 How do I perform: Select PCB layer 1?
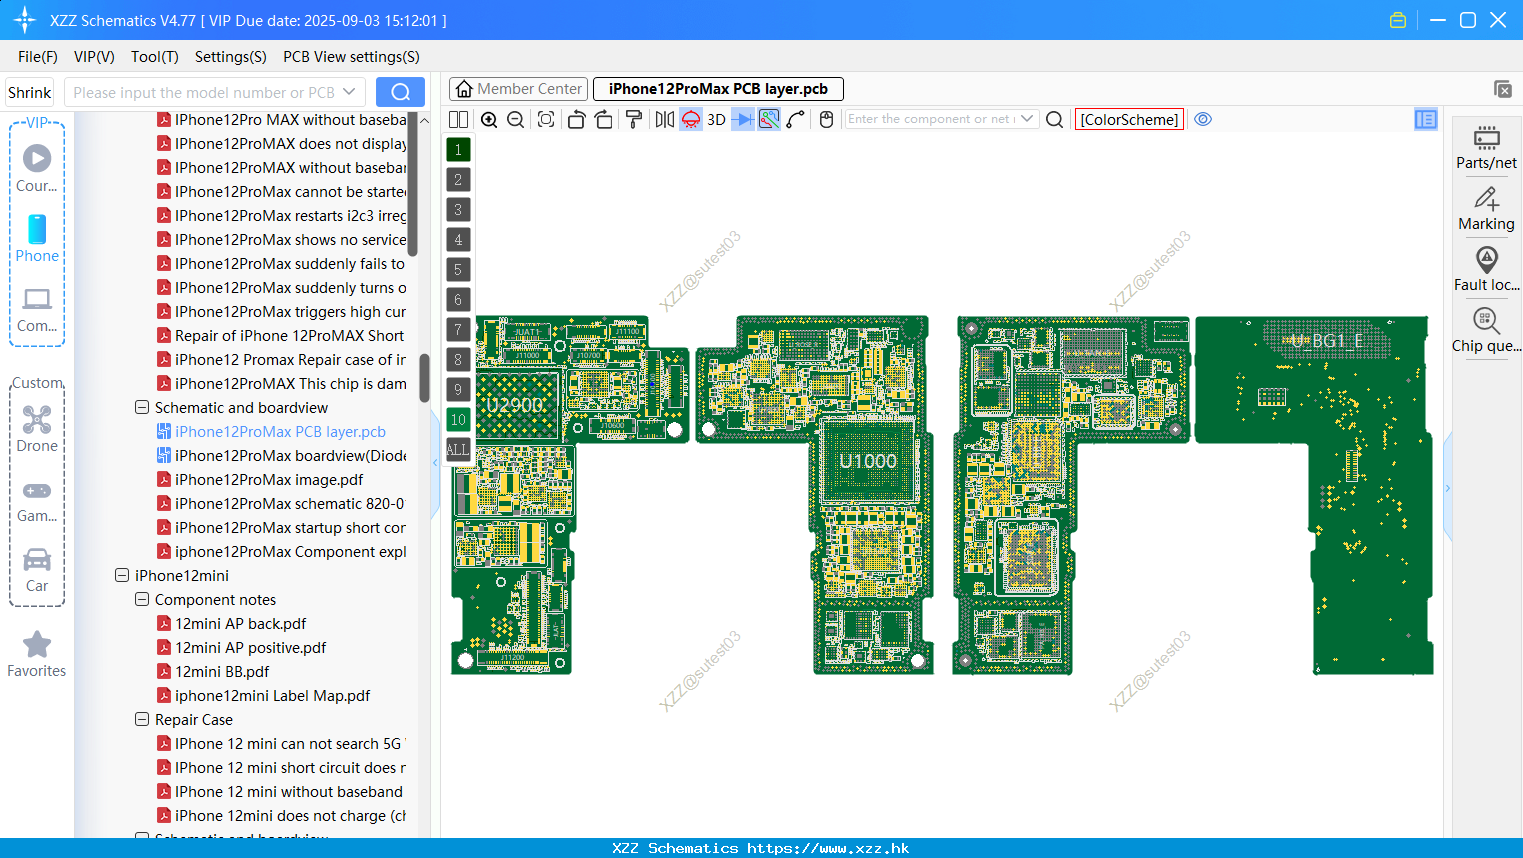pos(458,150)
